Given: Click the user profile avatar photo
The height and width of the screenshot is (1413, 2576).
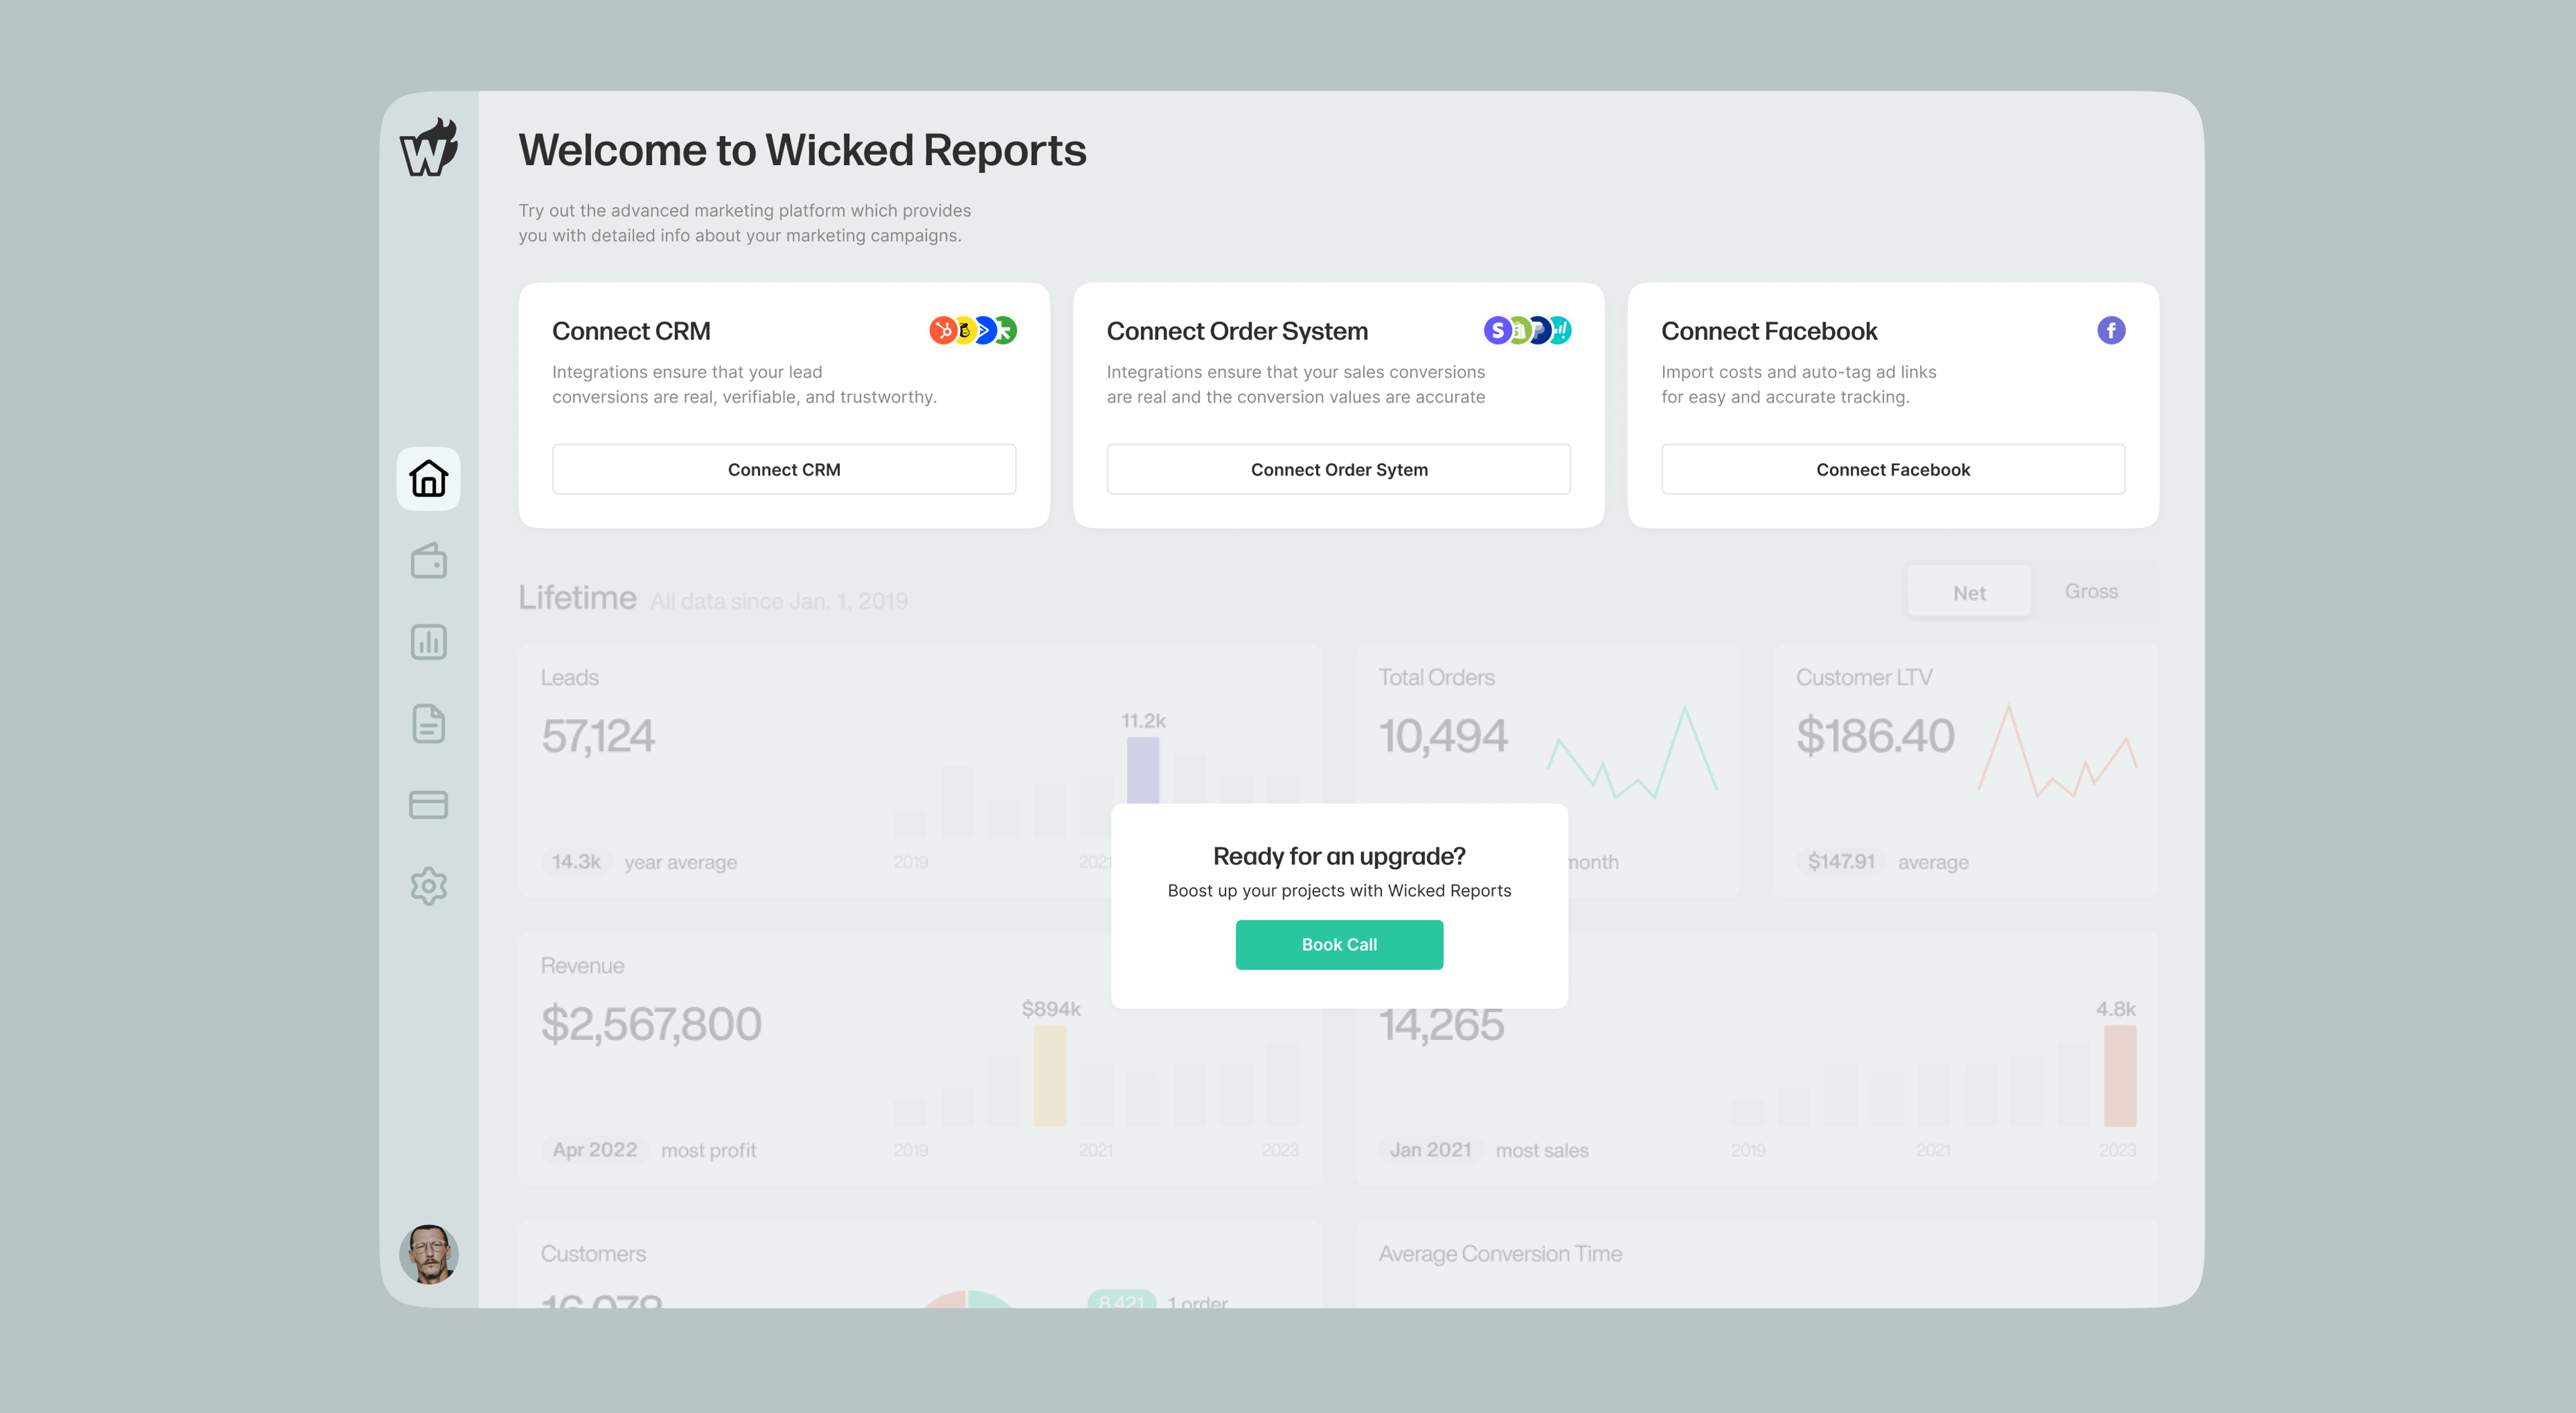Looking at the screenshot, I should (428, 1254).
